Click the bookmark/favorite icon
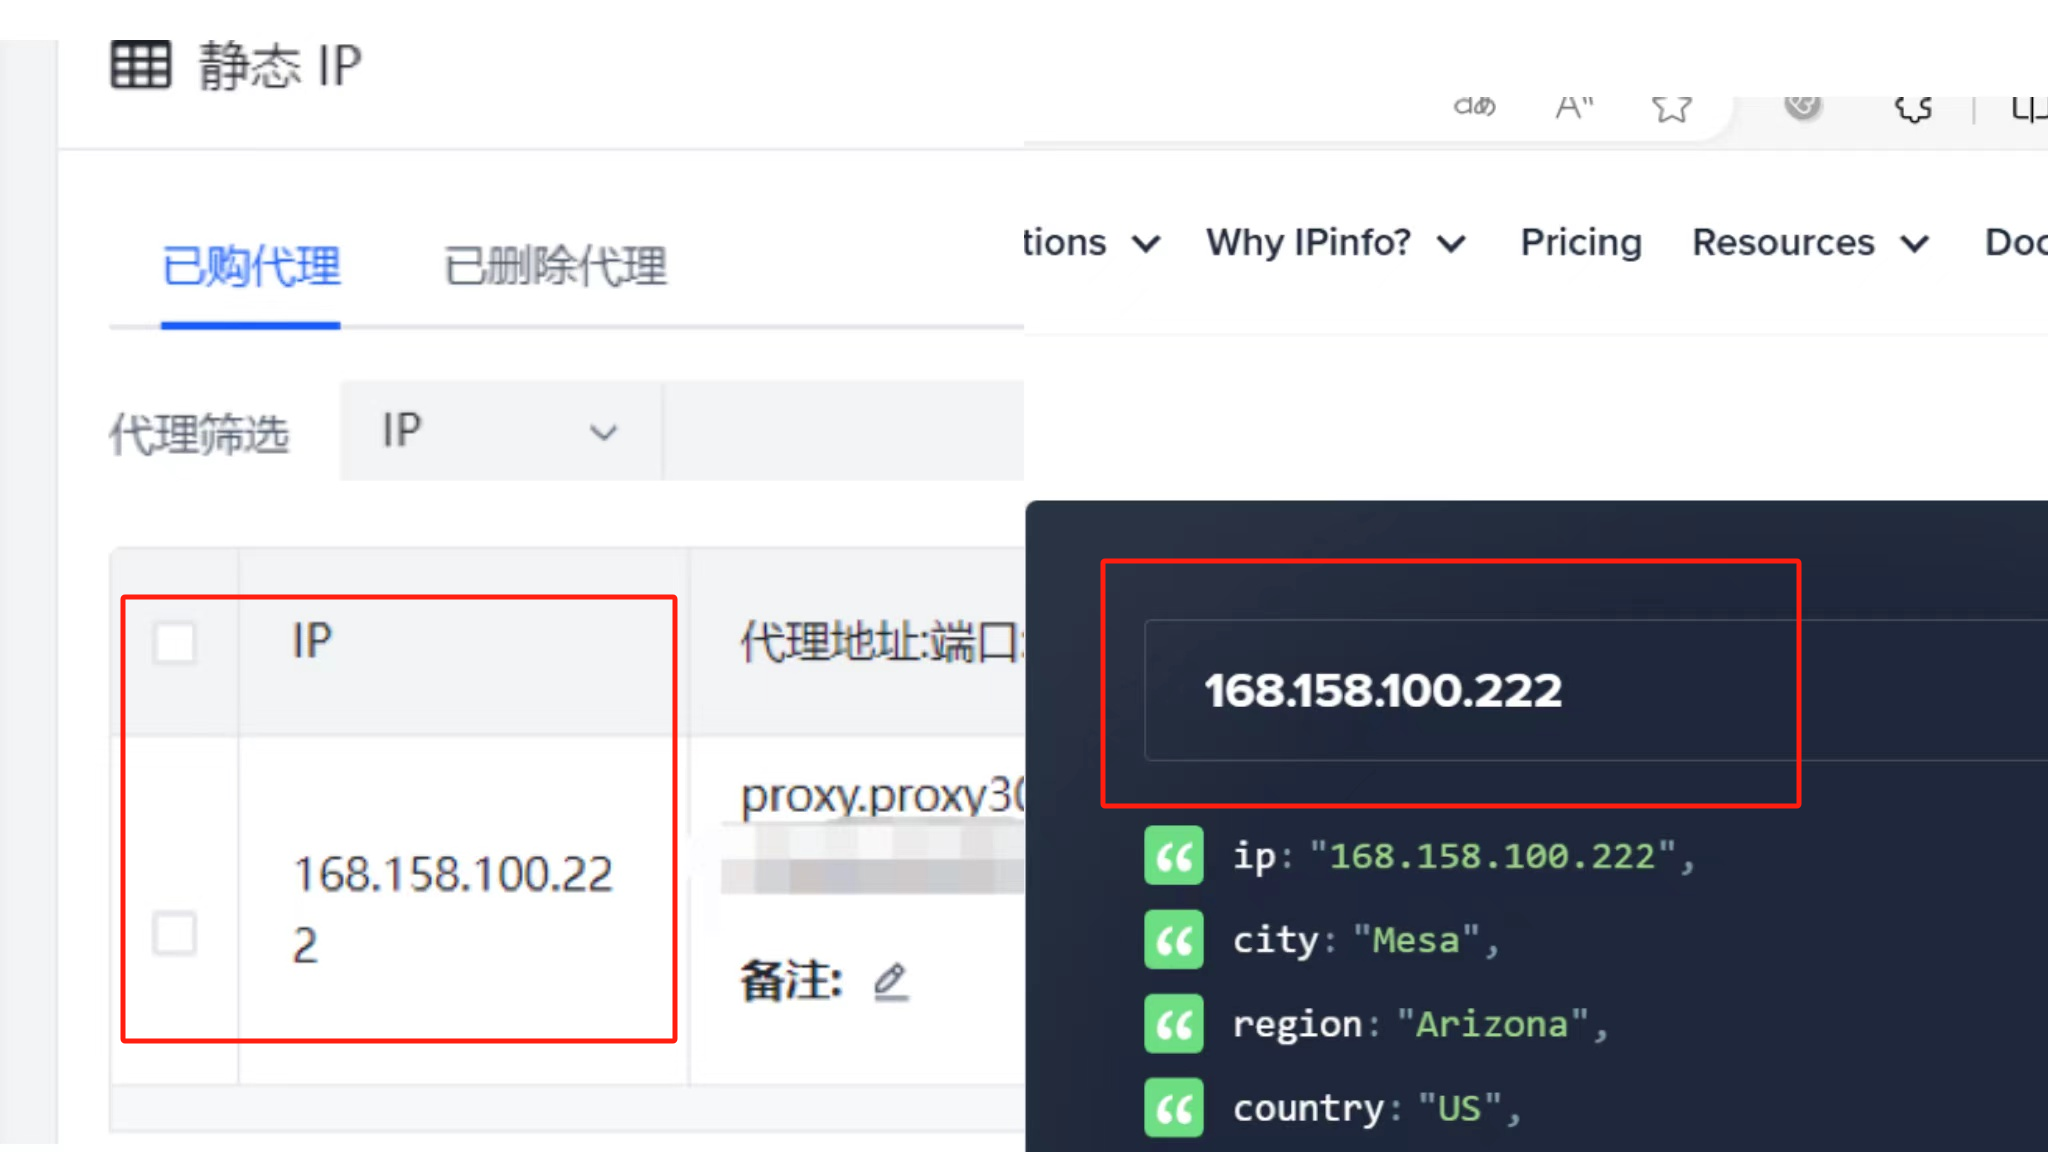Screen dimensions: 2048x1152 point(1672,108)
